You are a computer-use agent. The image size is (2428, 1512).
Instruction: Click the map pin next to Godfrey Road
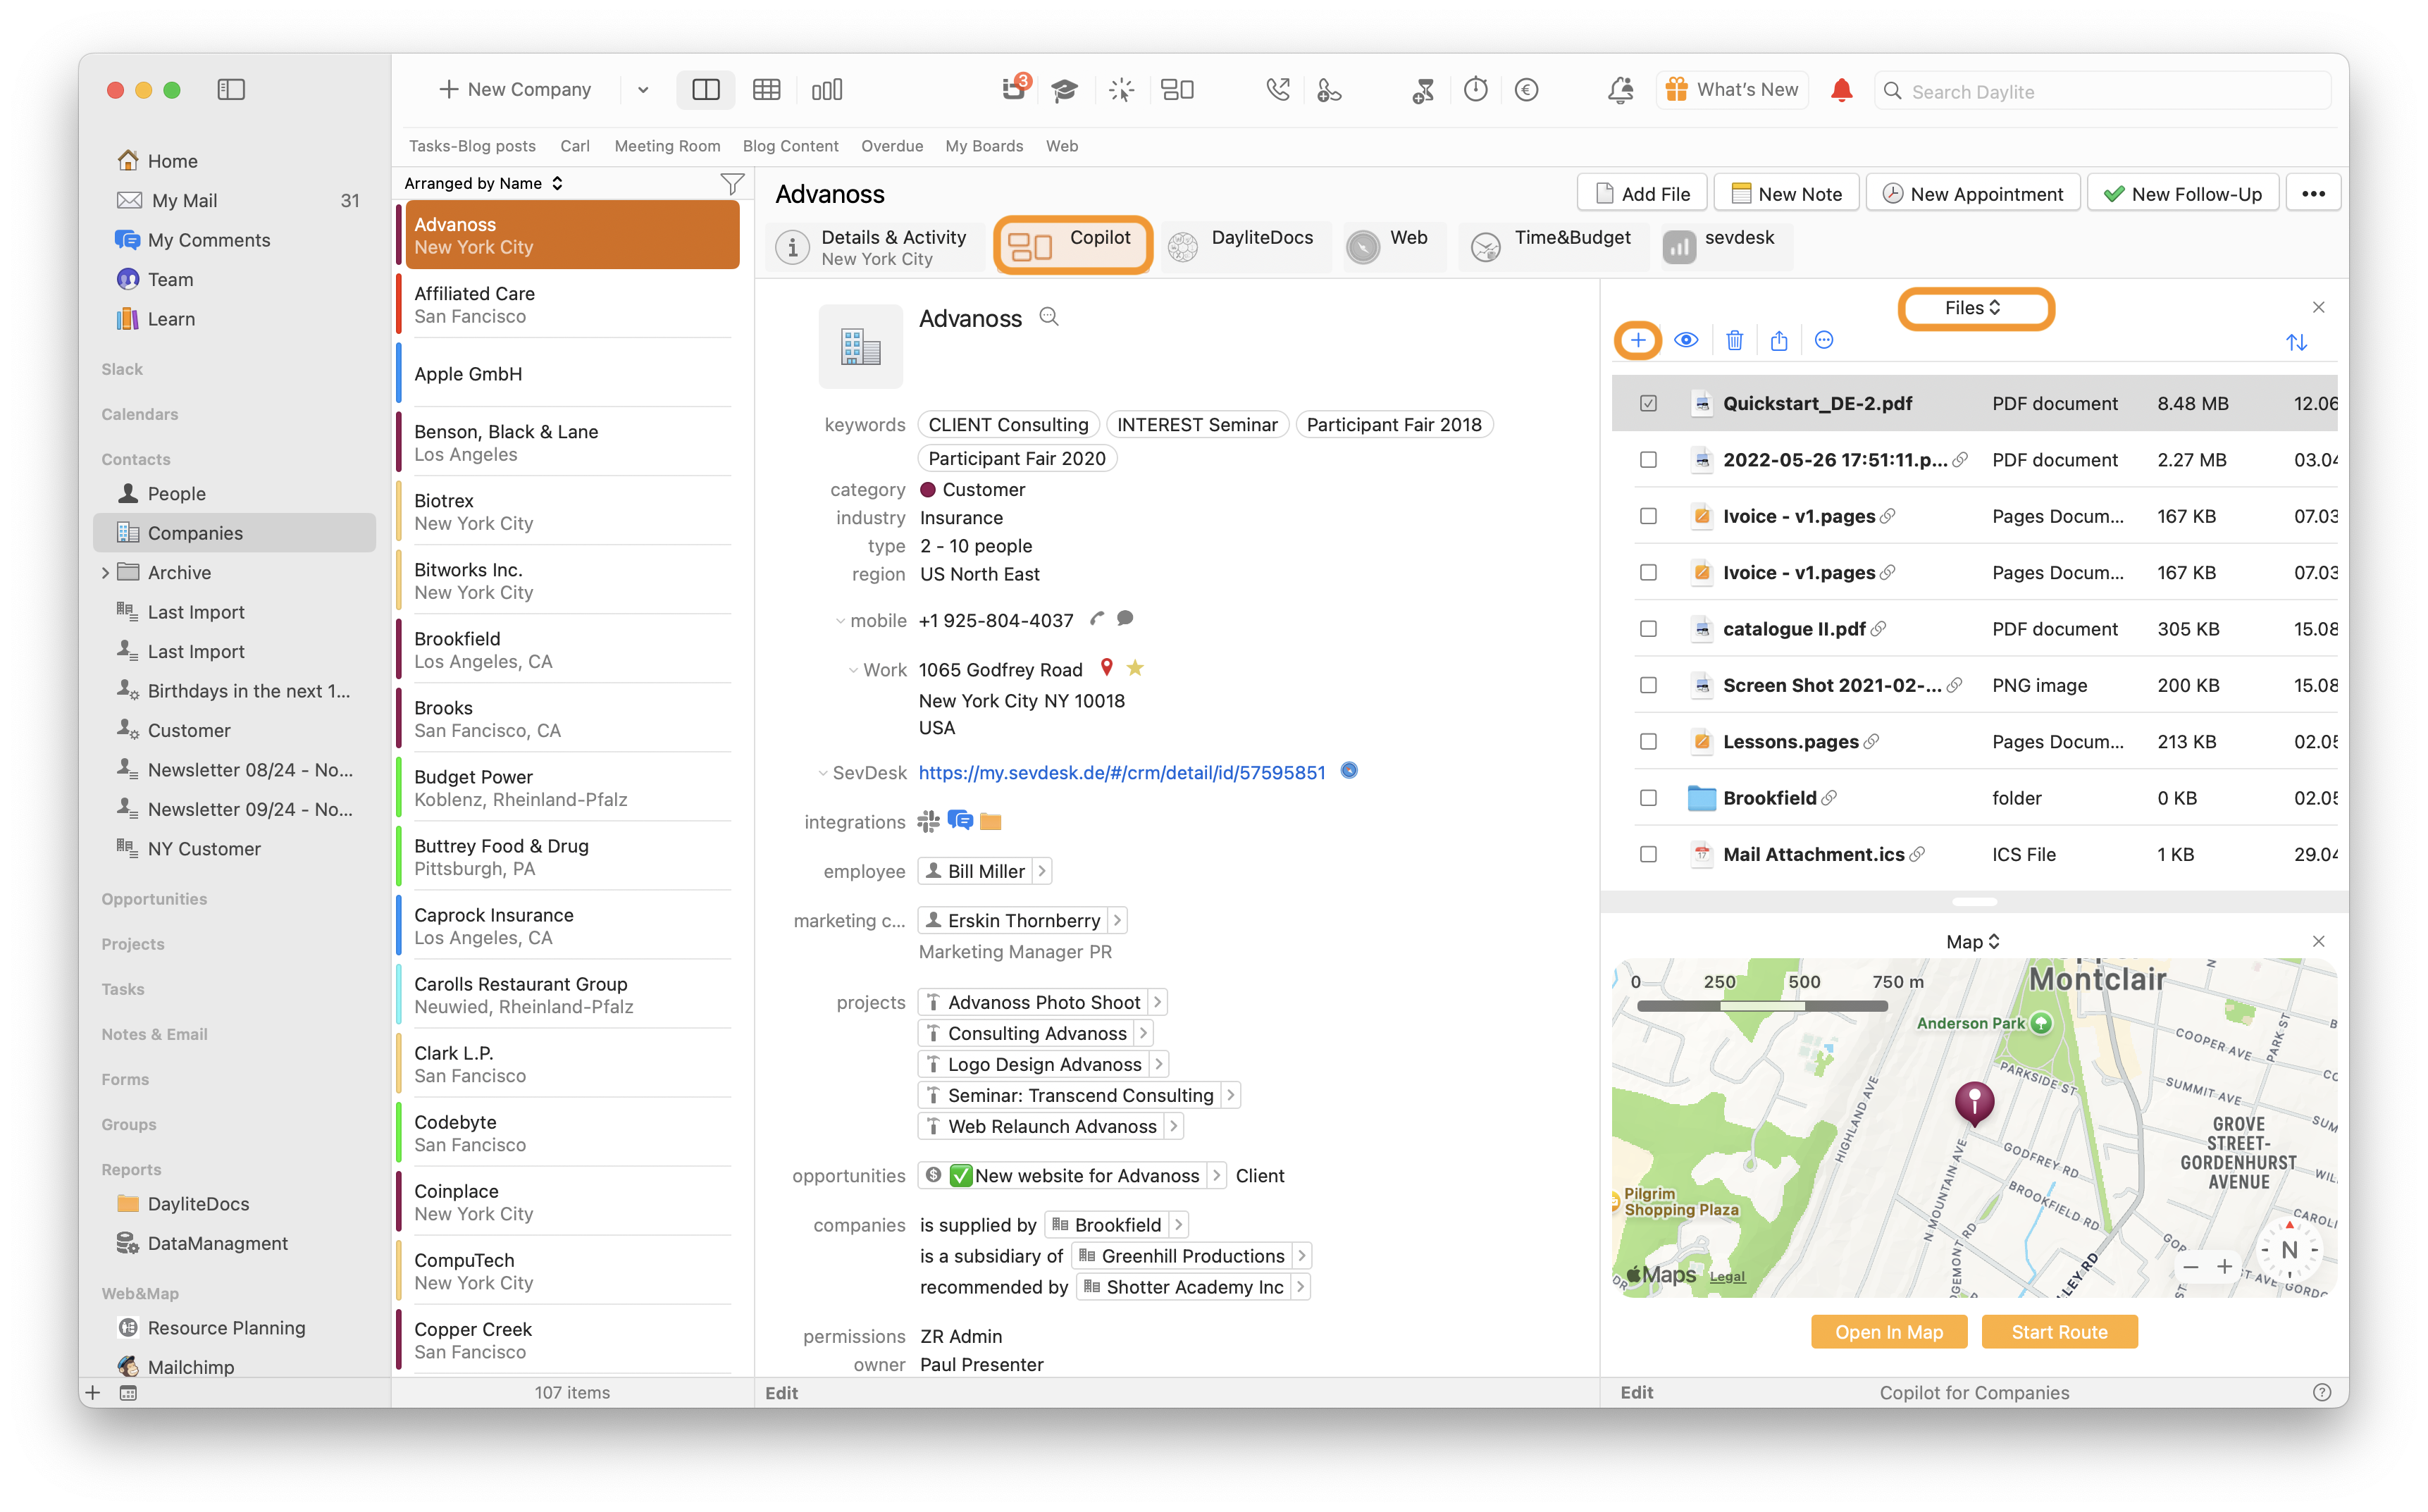click(x=1106, y=667)
